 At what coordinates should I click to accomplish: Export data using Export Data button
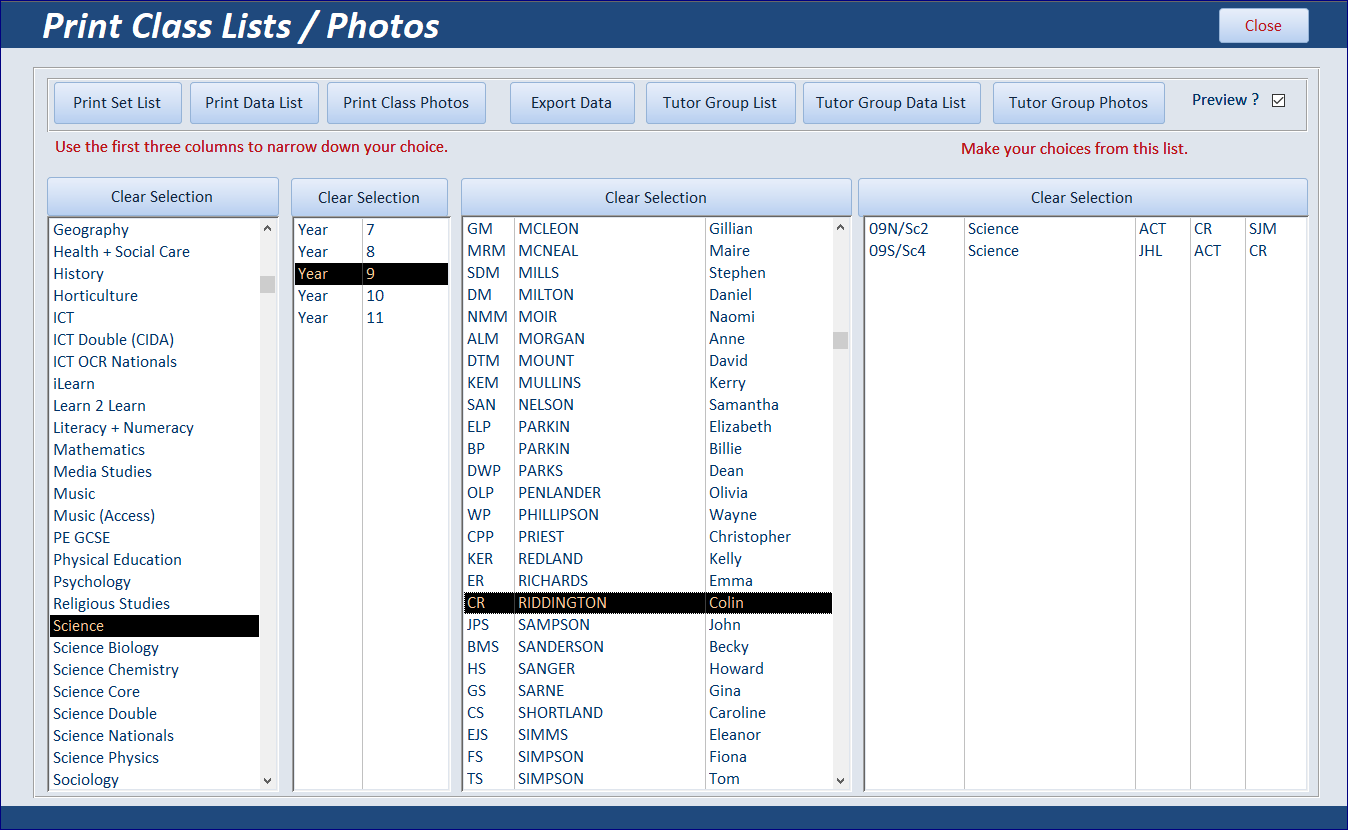[572, 103]
